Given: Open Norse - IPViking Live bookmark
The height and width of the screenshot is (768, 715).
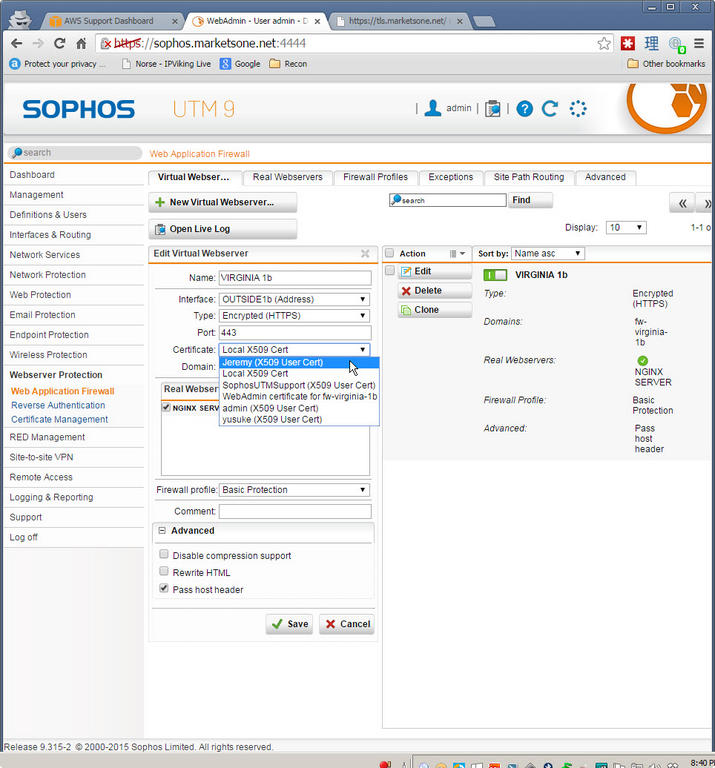Looking at the screenshot, I should tap(167, 64).
